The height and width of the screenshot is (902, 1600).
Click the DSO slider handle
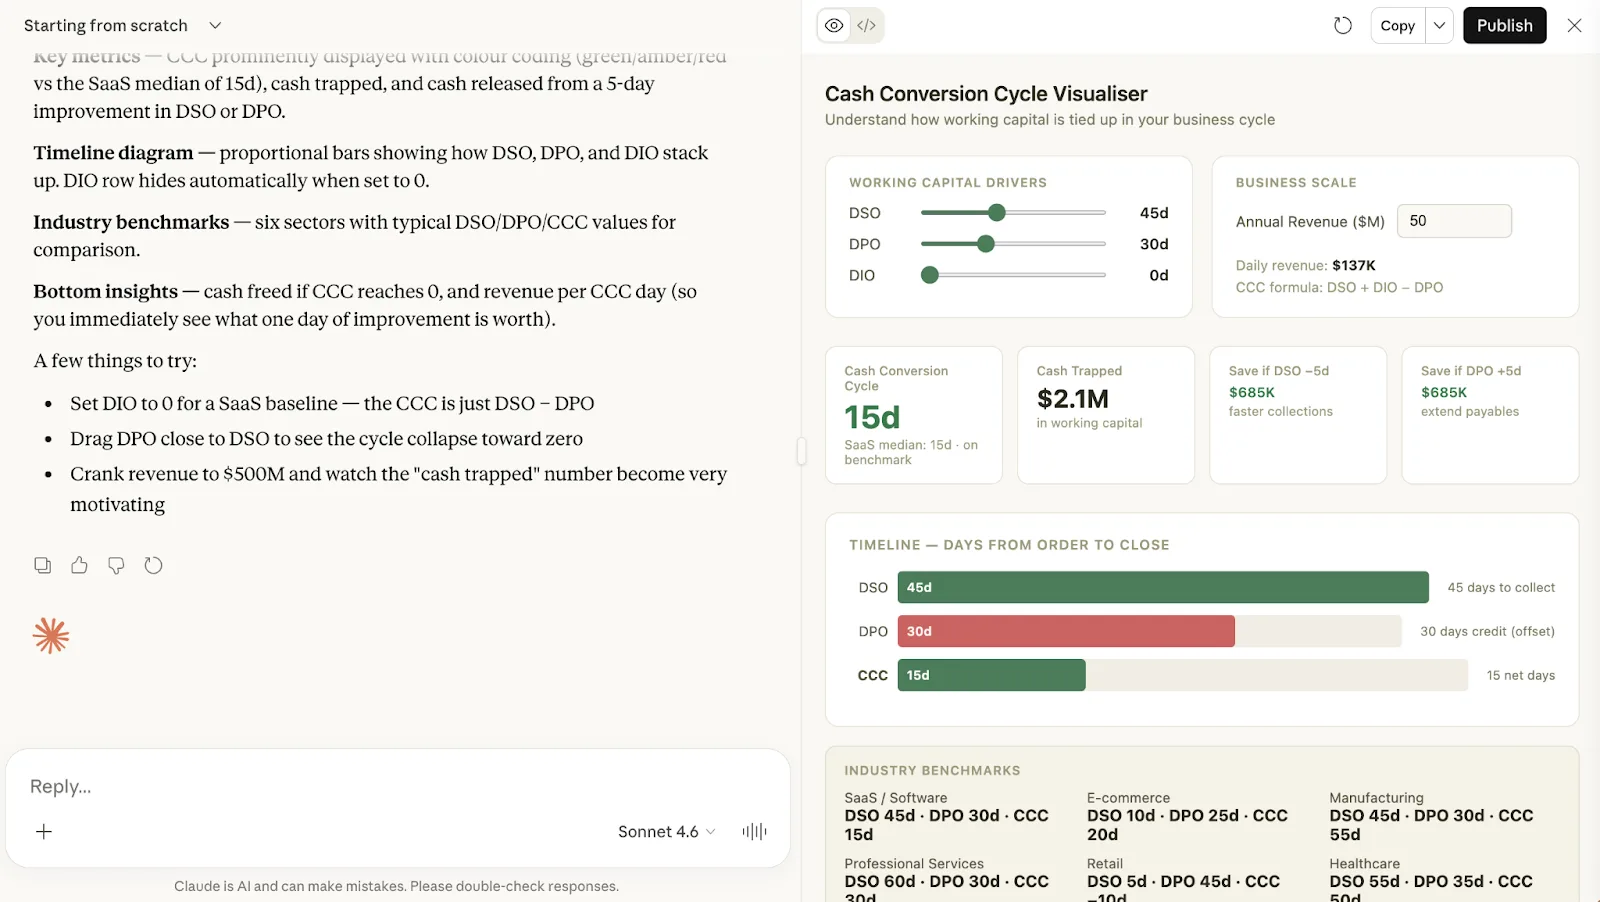click(996, 212)
